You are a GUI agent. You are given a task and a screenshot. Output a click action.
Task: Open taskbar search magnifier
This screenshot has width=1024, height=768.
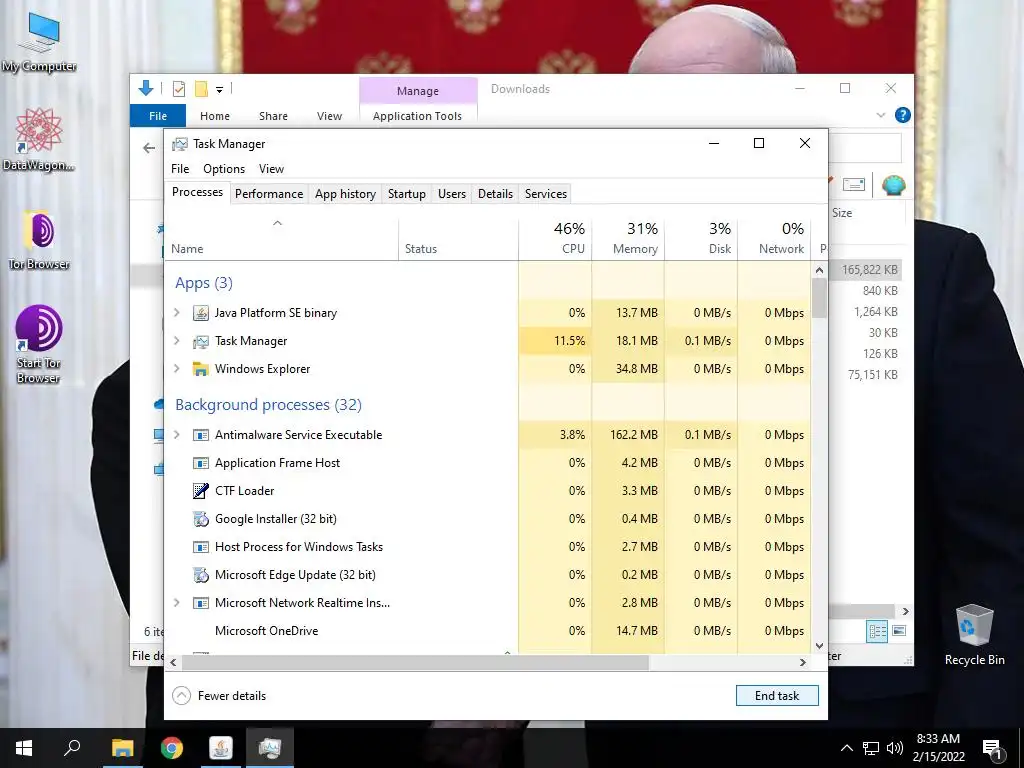pos(72,748)
